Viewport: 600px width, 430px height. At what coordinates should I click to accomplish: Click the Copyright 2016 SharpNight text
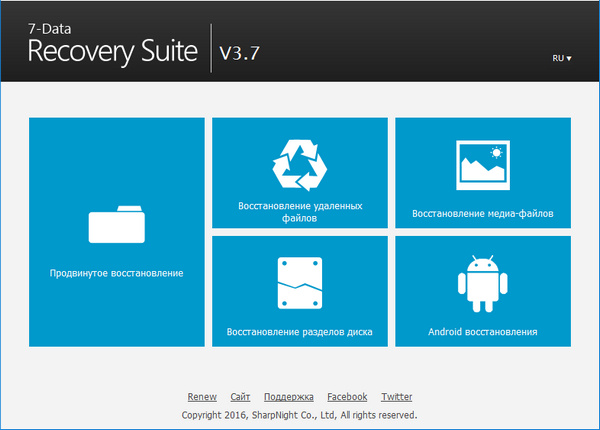[x=300, y=415]
